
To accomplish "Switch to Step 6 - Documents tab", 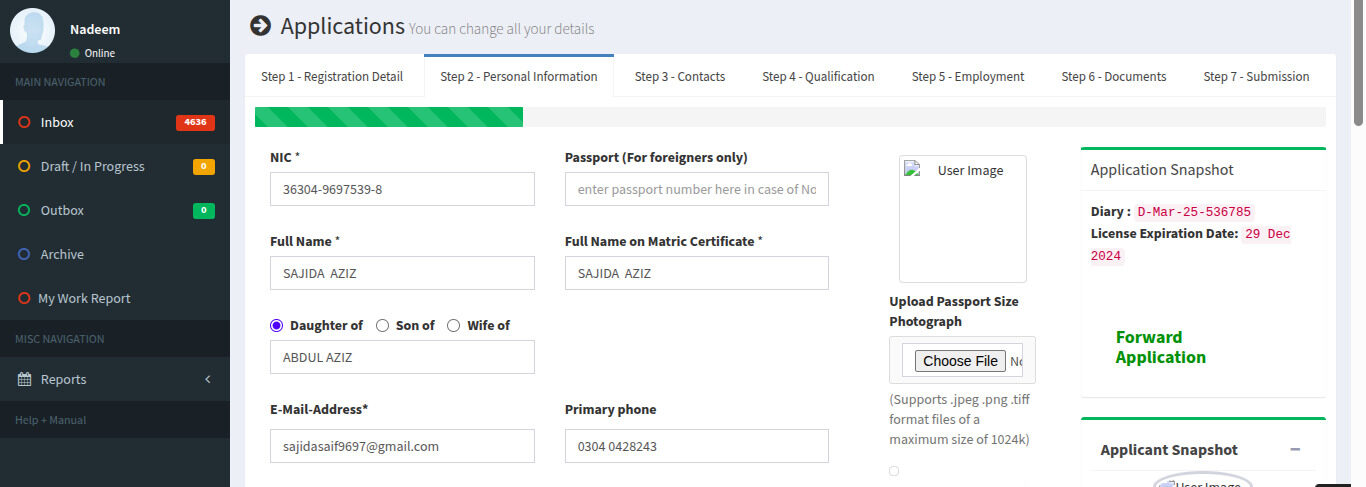I will (x=1114, y=76).
